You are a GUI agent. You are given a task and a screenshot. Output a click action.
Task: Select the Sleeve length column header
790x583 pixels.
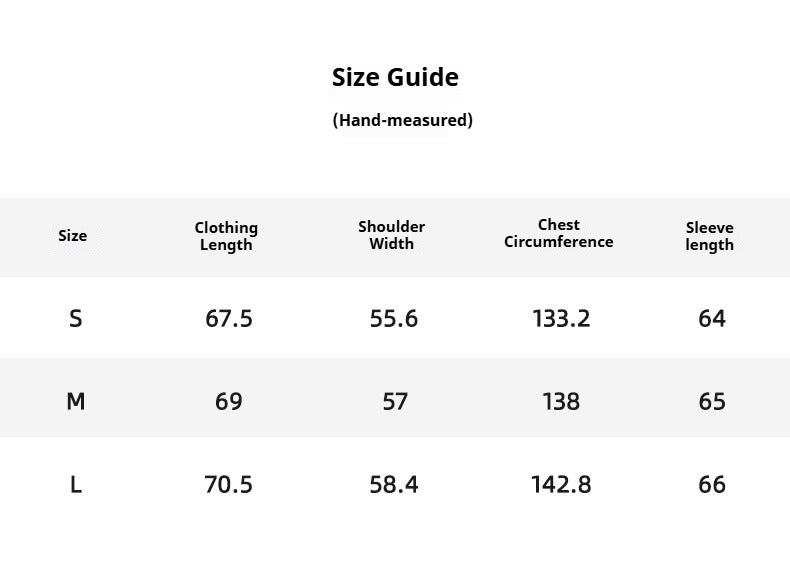pyautogui.click(x=709, y=236)
